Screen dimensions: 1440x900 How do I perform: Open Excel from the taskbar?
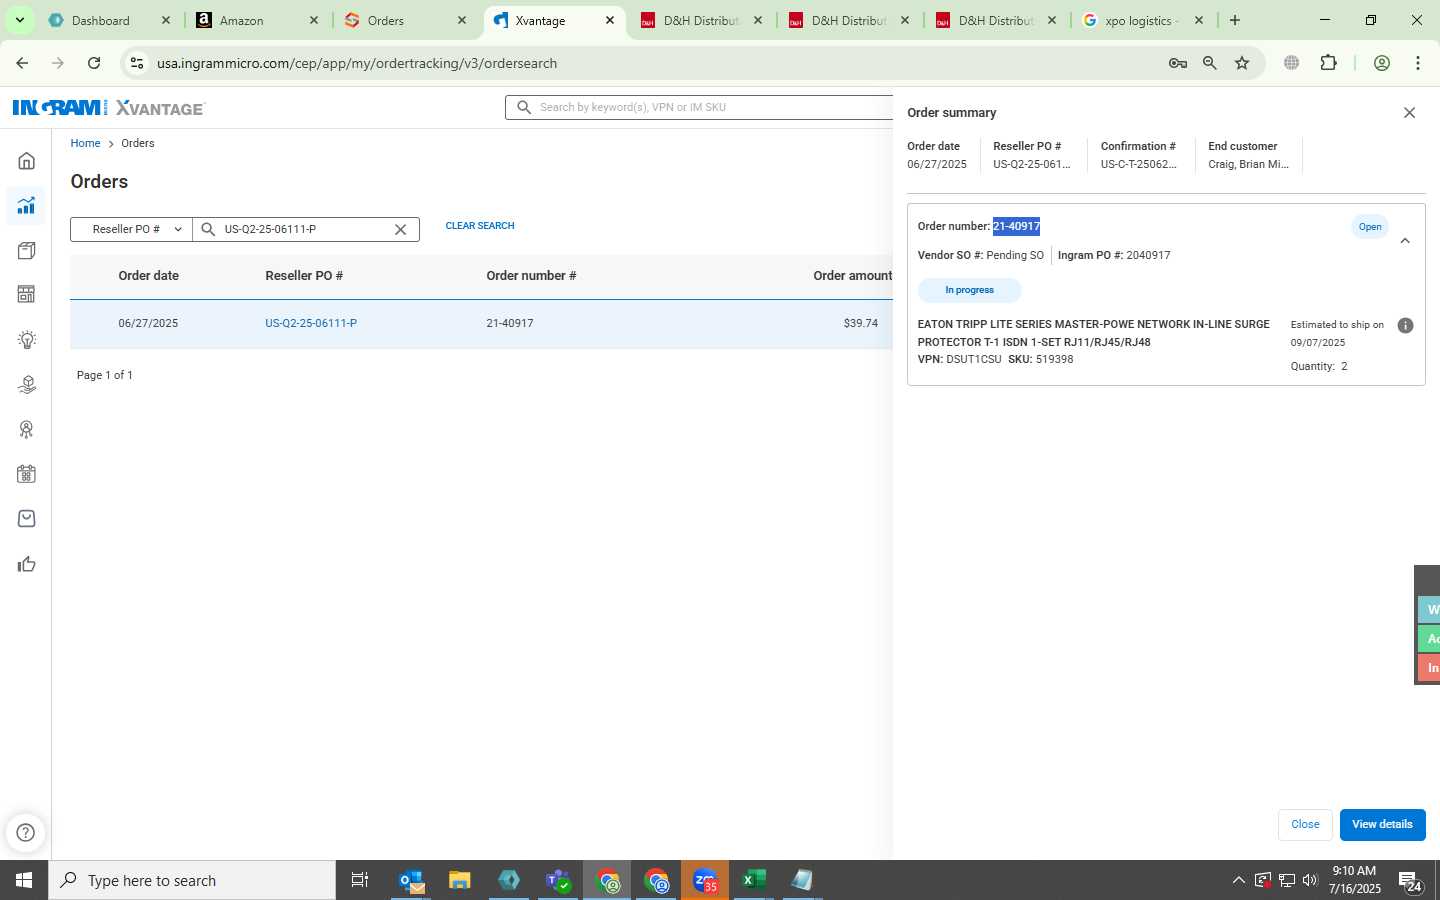pos(754,881)
